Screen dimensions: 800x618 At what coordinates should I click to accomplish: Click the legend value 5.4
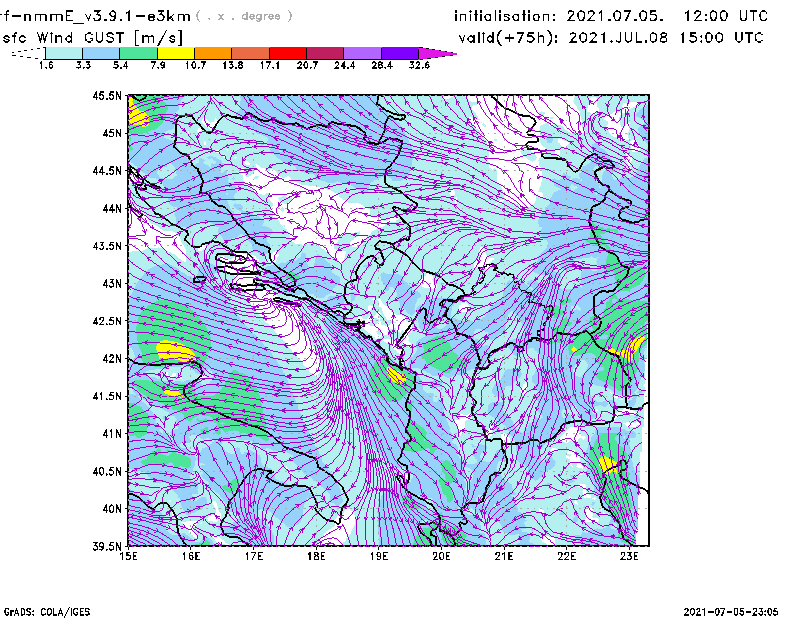[120, 65]
